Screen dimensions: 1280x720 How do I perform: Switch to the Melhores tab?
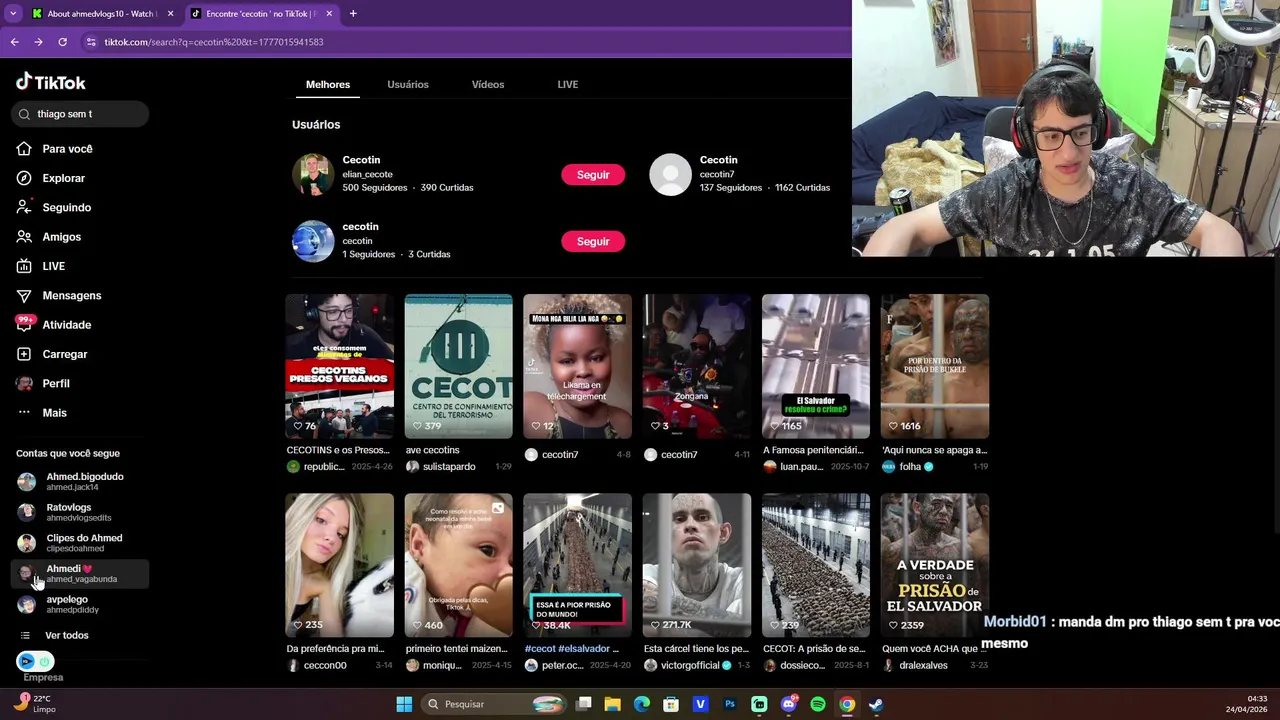(328, 85)
